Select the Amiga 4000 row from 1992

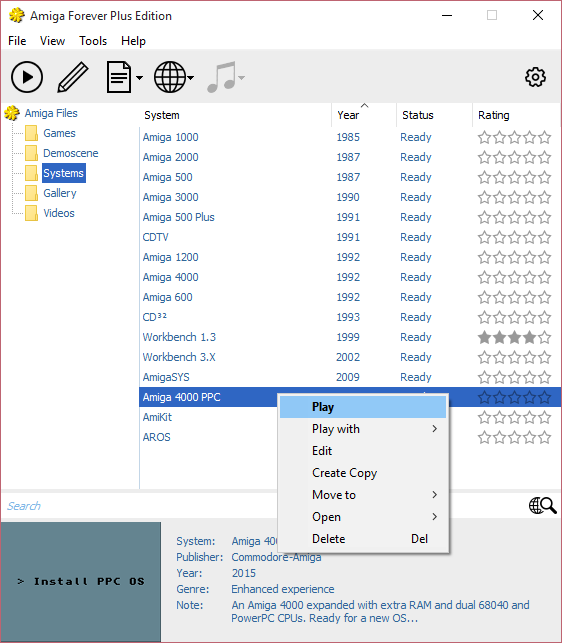(350, 277)
